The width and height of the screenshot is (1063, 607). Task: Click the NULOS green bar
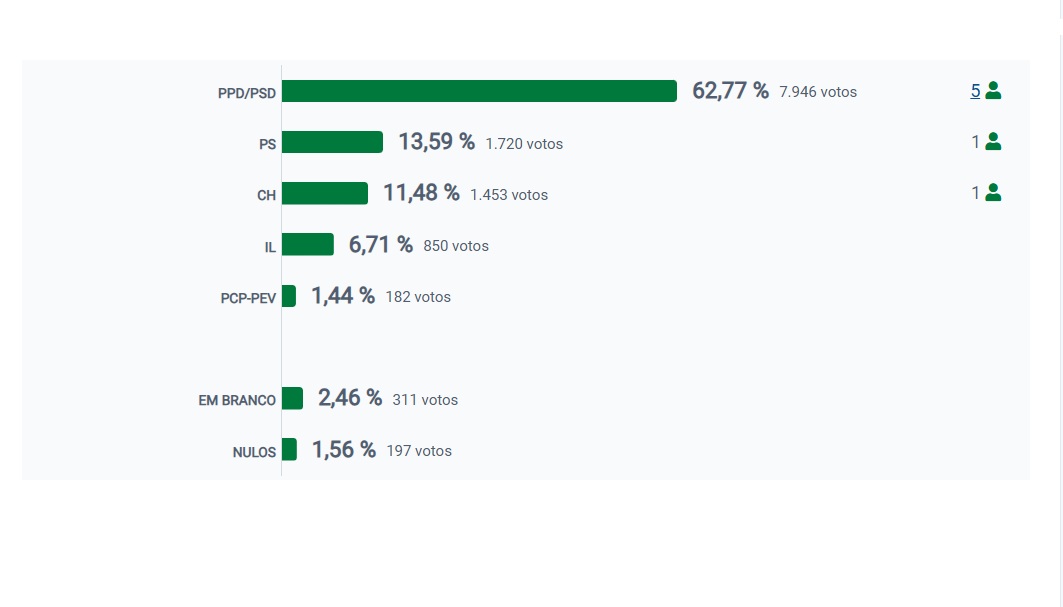(289, 450)
